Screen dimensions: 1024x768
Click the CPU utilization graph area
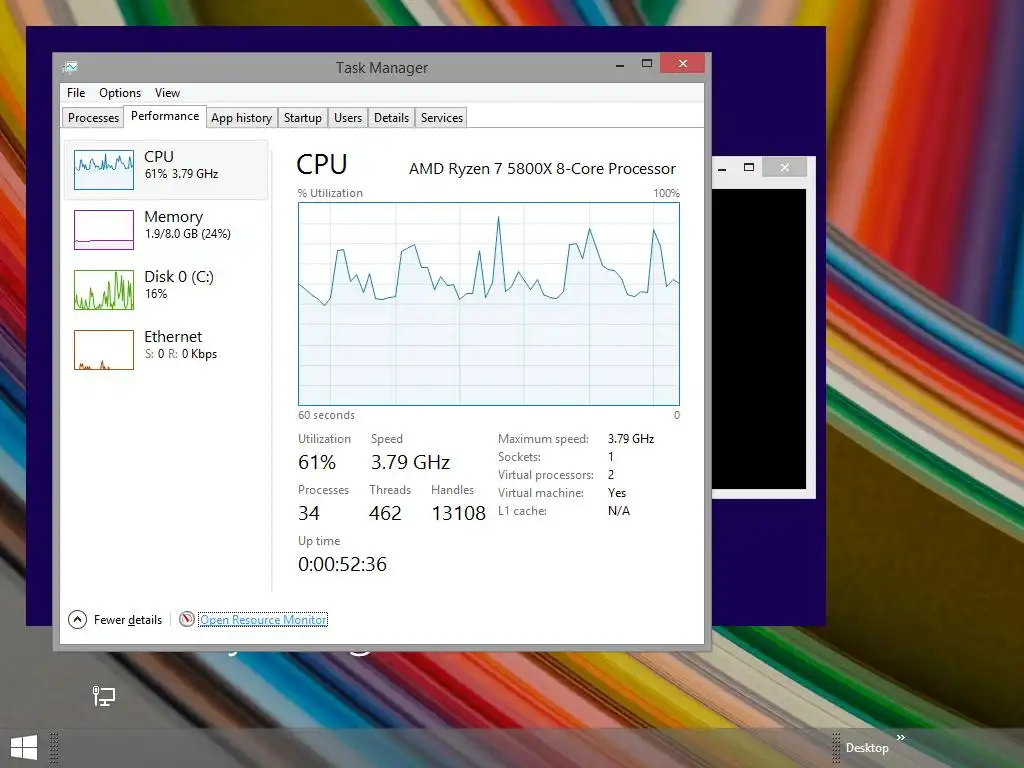(x=488, y=304)
